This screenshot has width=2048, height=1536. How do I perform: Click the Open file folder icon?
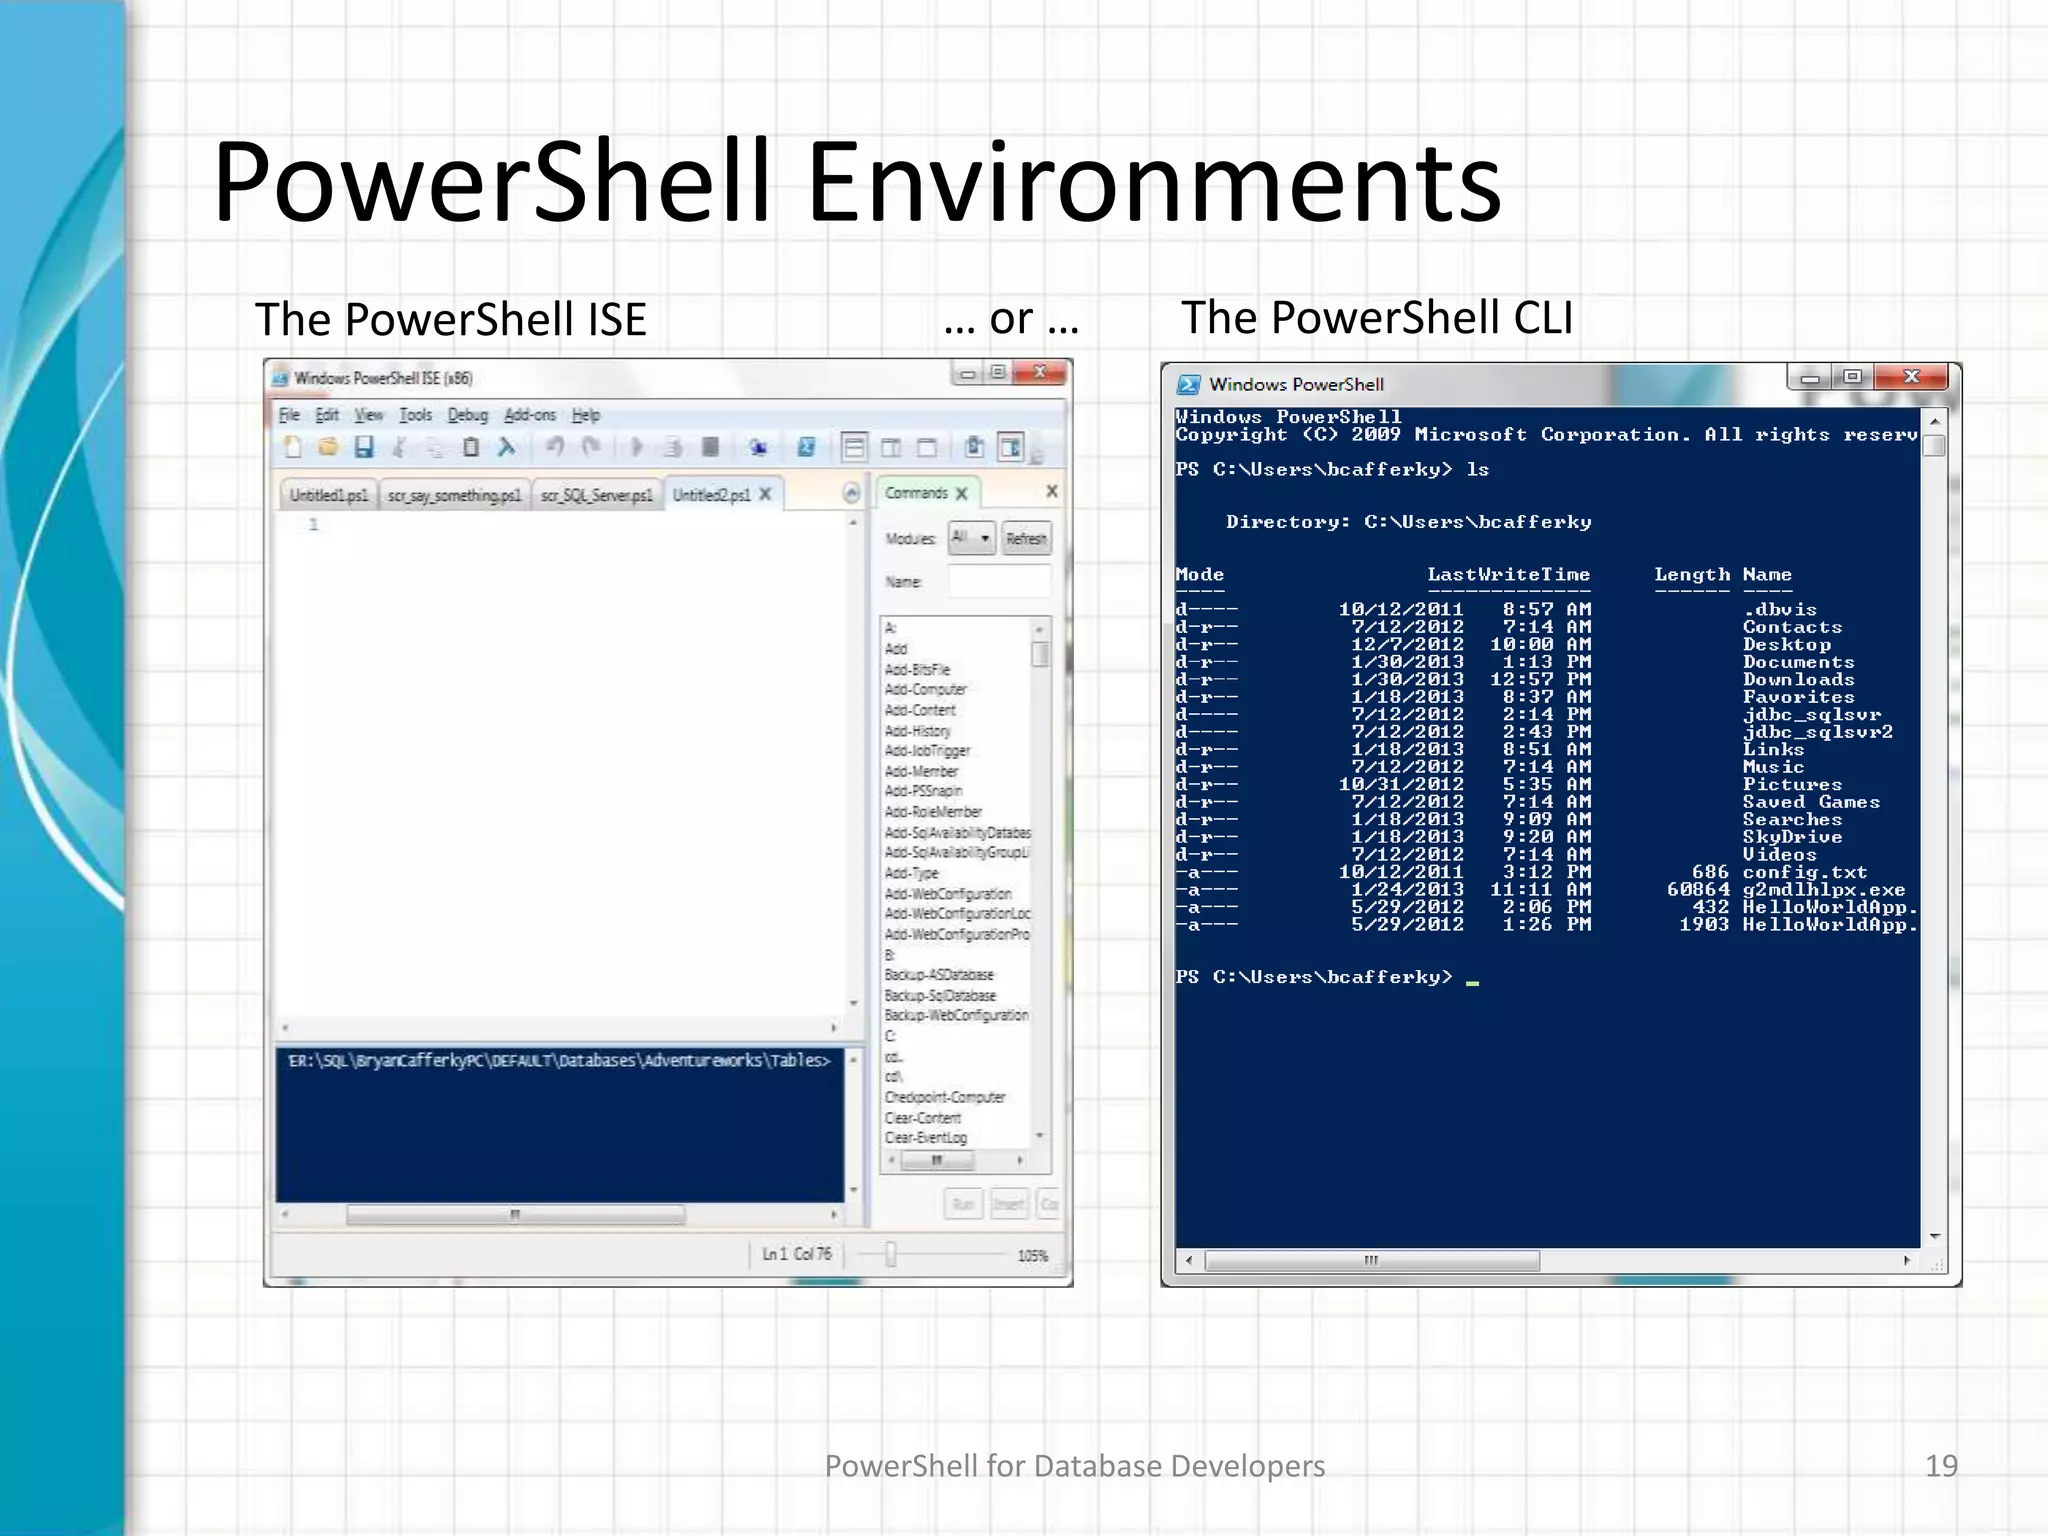(x=328, y=448)
